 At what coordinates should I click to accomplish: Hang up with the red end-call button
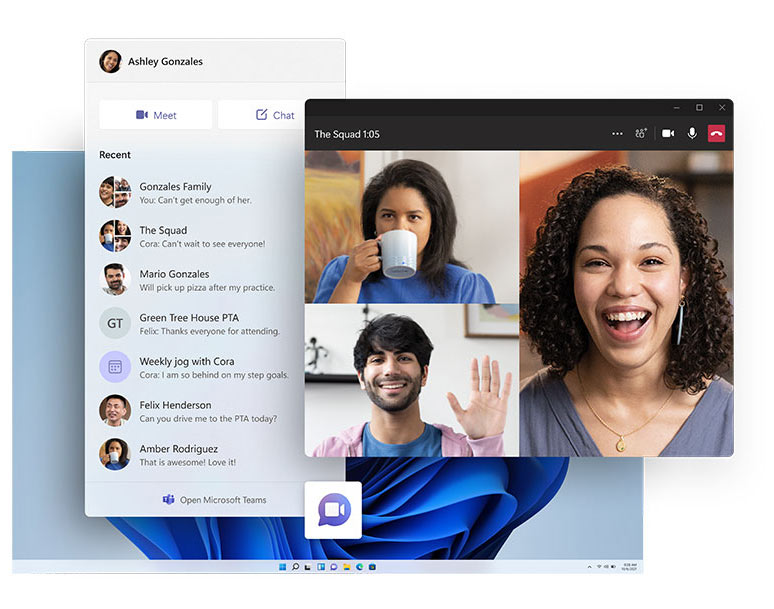coord(716,133)
